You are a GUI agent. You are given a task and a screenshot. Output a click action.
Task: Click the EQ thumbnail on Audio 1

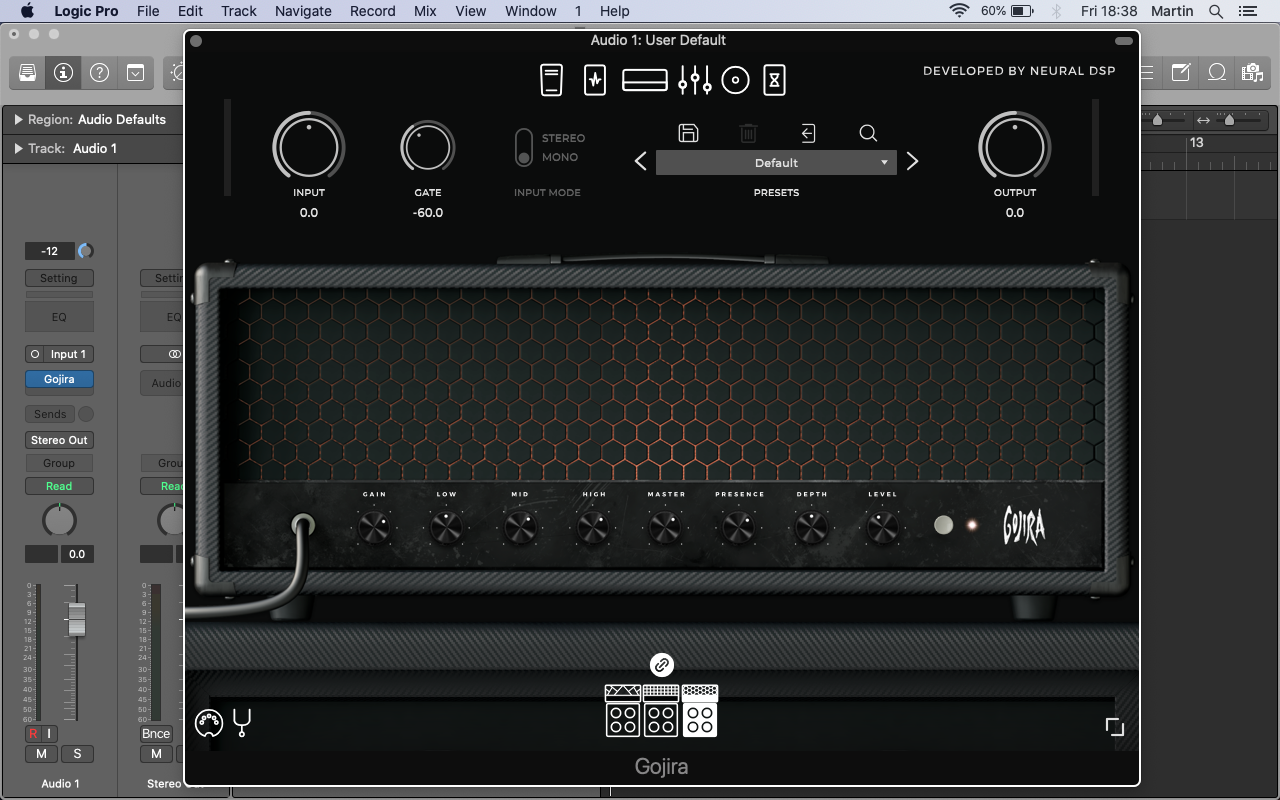(x=59, y=316)
